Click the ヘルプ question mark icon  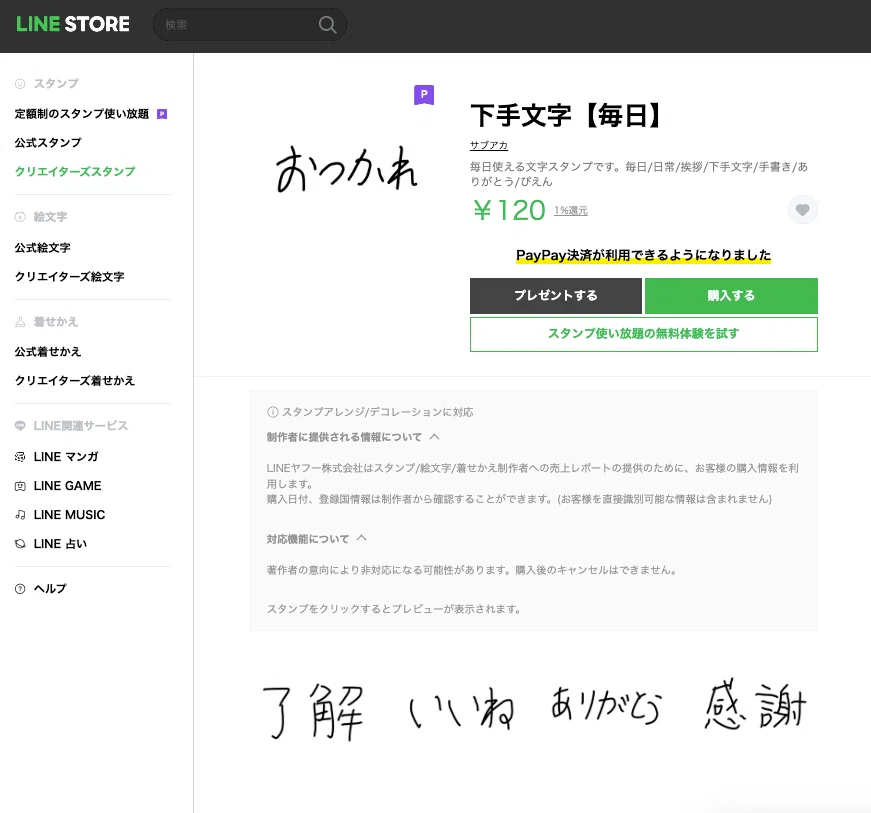(20, 589)
